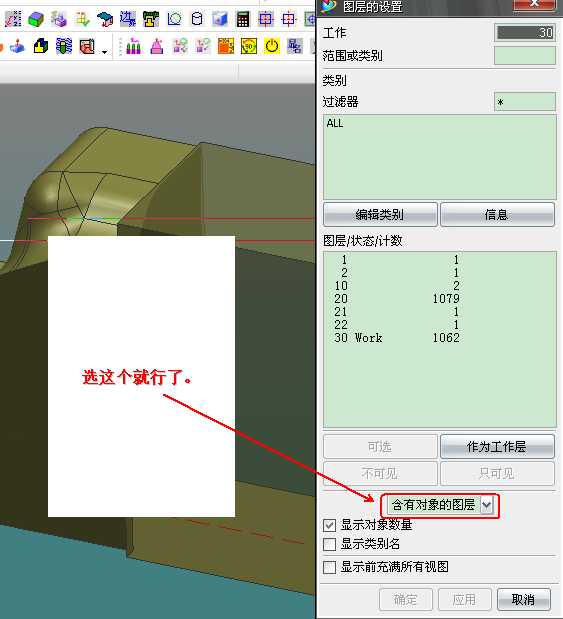Viewport: 563px width, 619px height.
Task: Click the 作为工作层 button
Action: (x=497, y=446)
